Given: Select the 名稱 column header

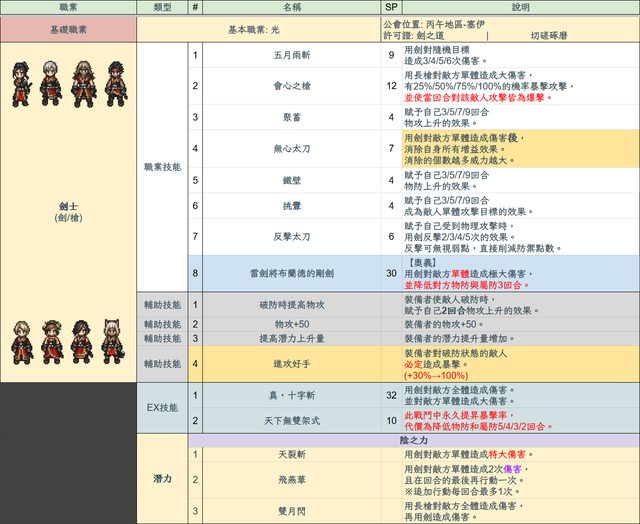Looking at the screenshot, I should click(291, 7).
